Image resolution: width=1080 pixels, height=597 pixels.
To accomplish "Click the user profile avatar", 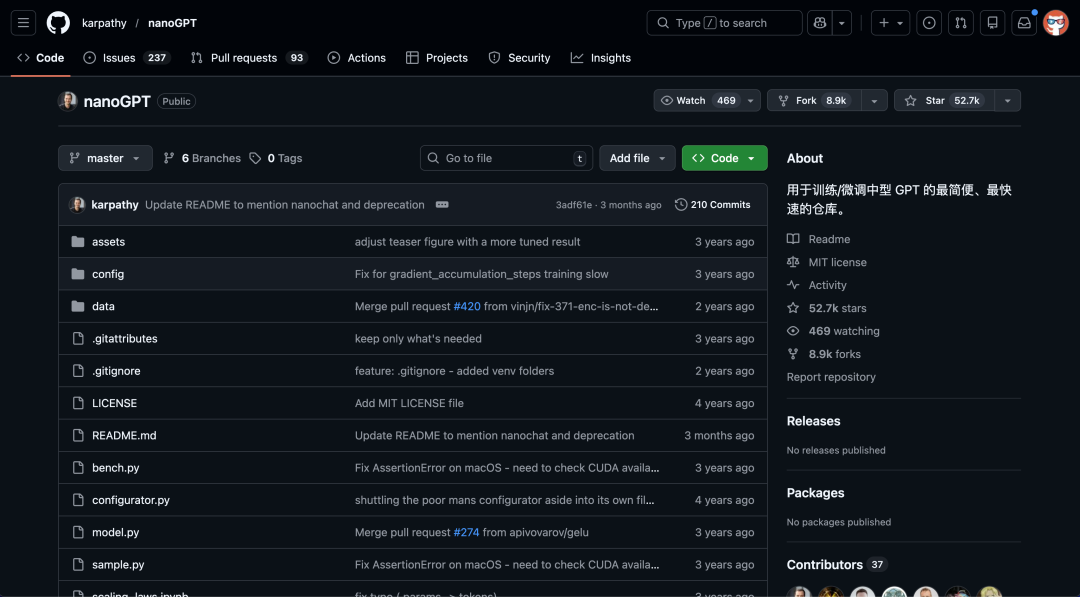I will coord(1055,23).
